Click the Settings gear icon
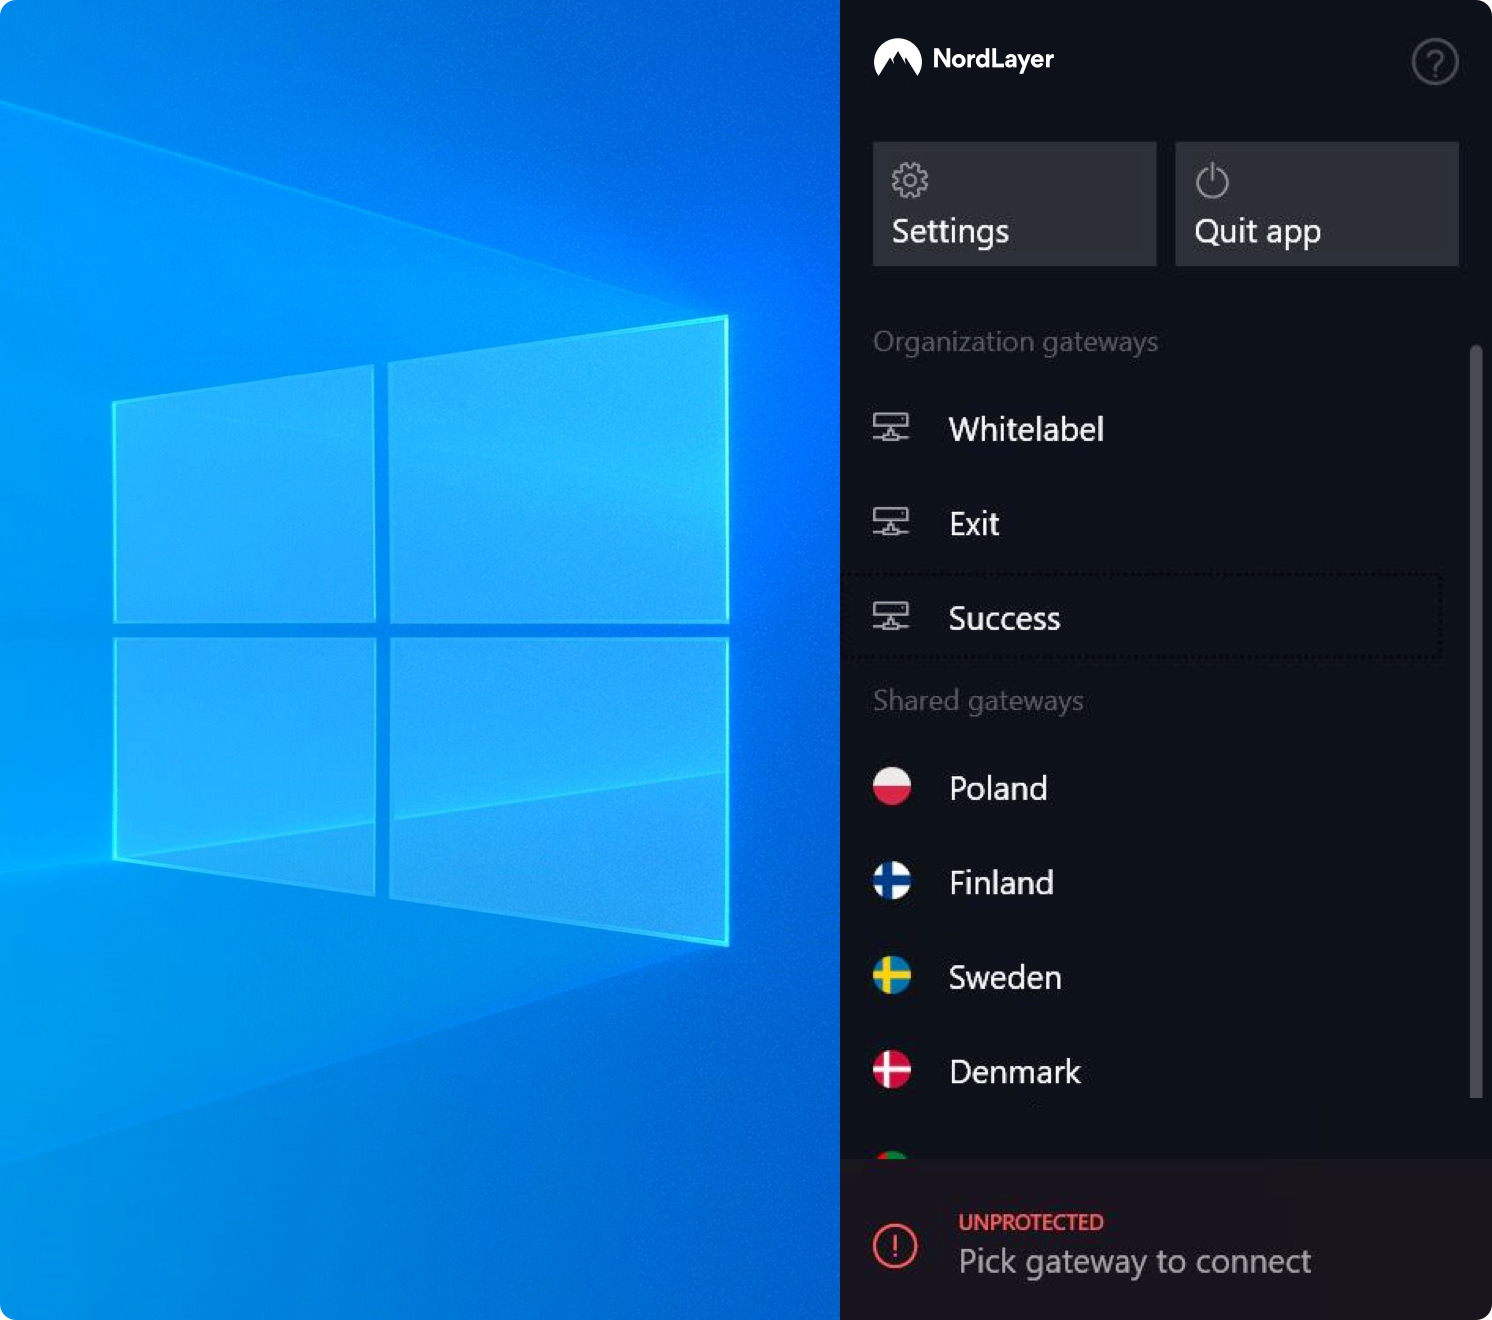The height and width of the screenshot is (1320, 1492). pos(910,180)
